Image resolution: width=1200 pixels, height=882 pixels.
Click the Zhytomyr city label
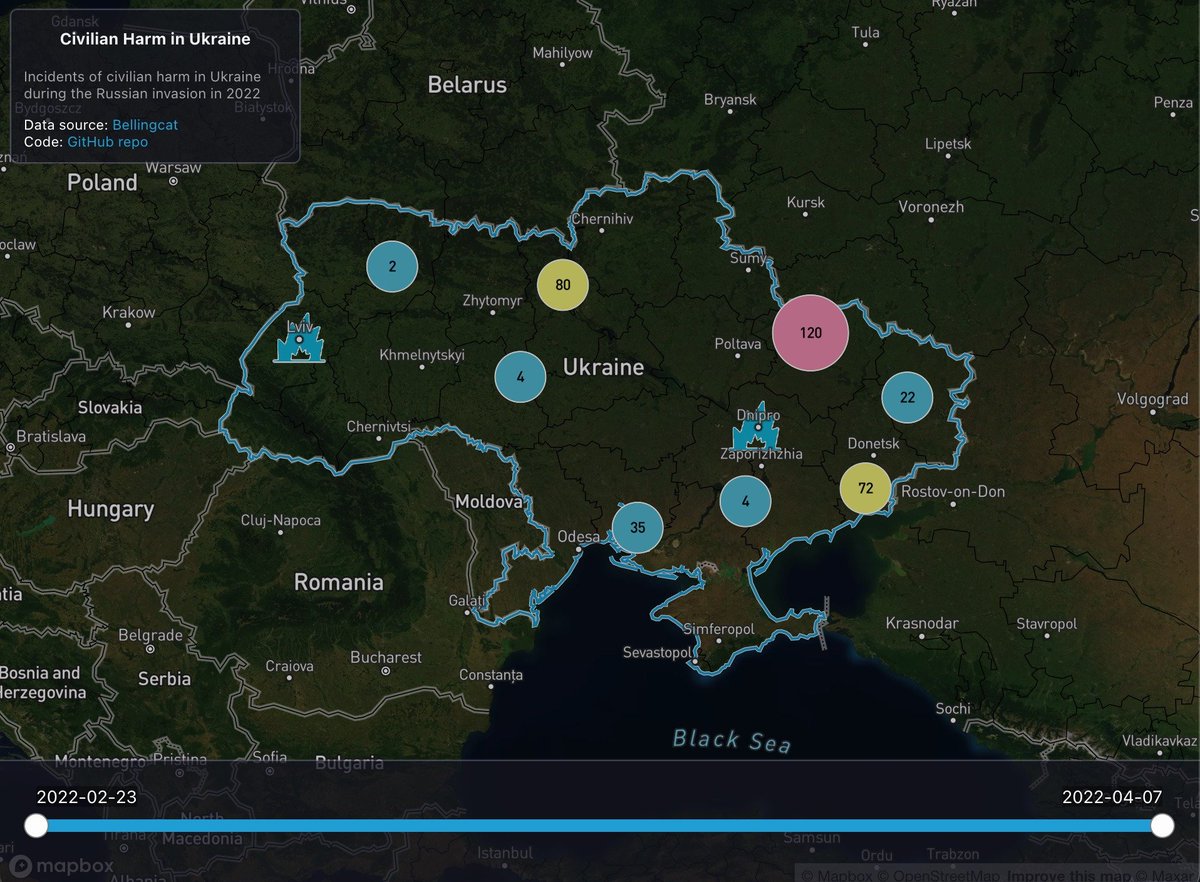click(x=493, y=300)
